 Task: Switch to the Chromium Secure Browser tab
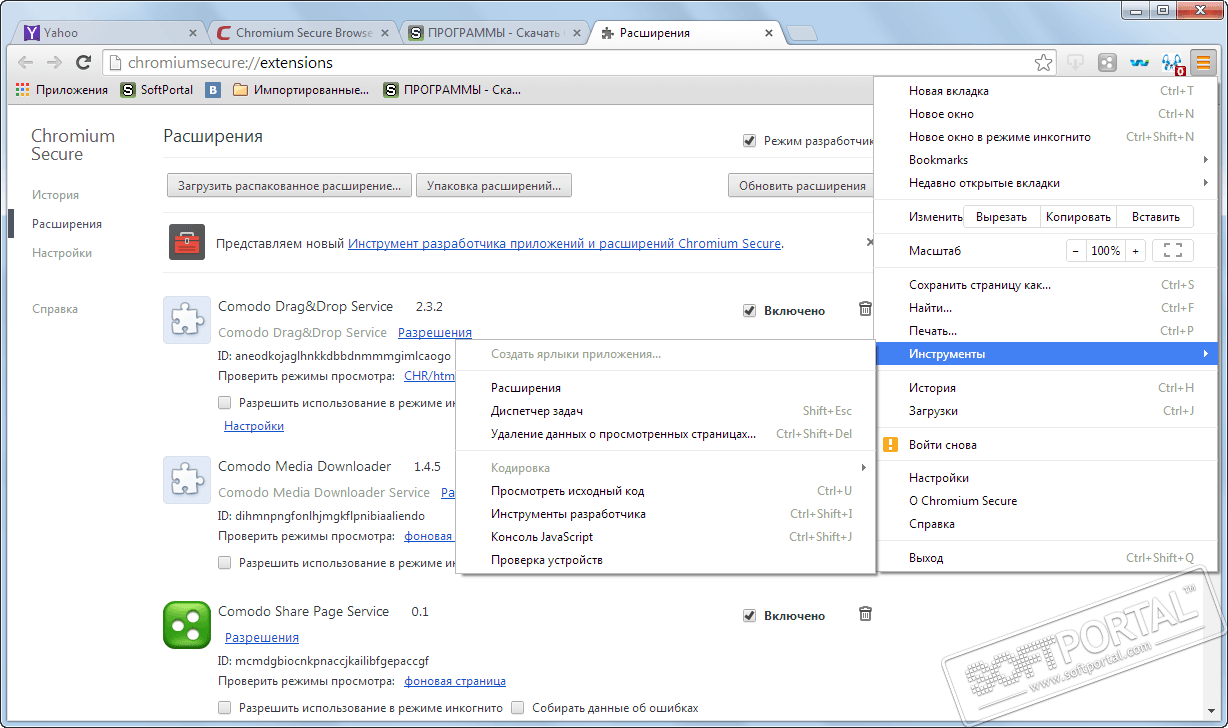click(x=301, y=33)
